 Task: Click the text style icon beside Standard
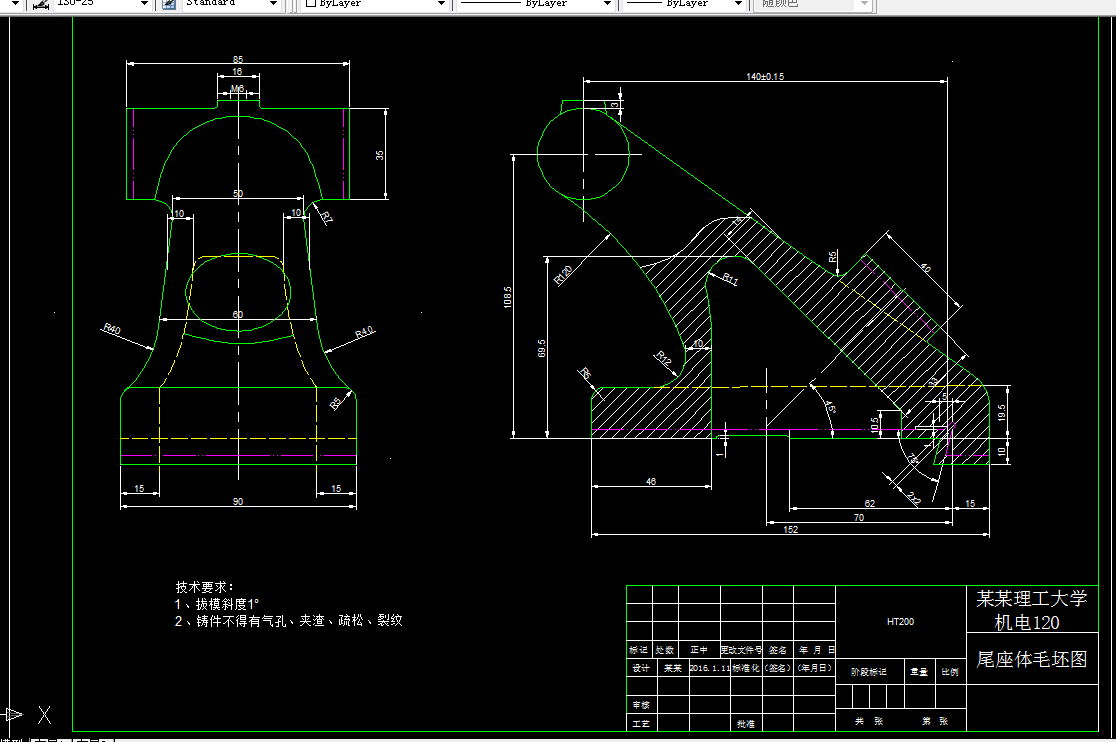pos(169,4)
